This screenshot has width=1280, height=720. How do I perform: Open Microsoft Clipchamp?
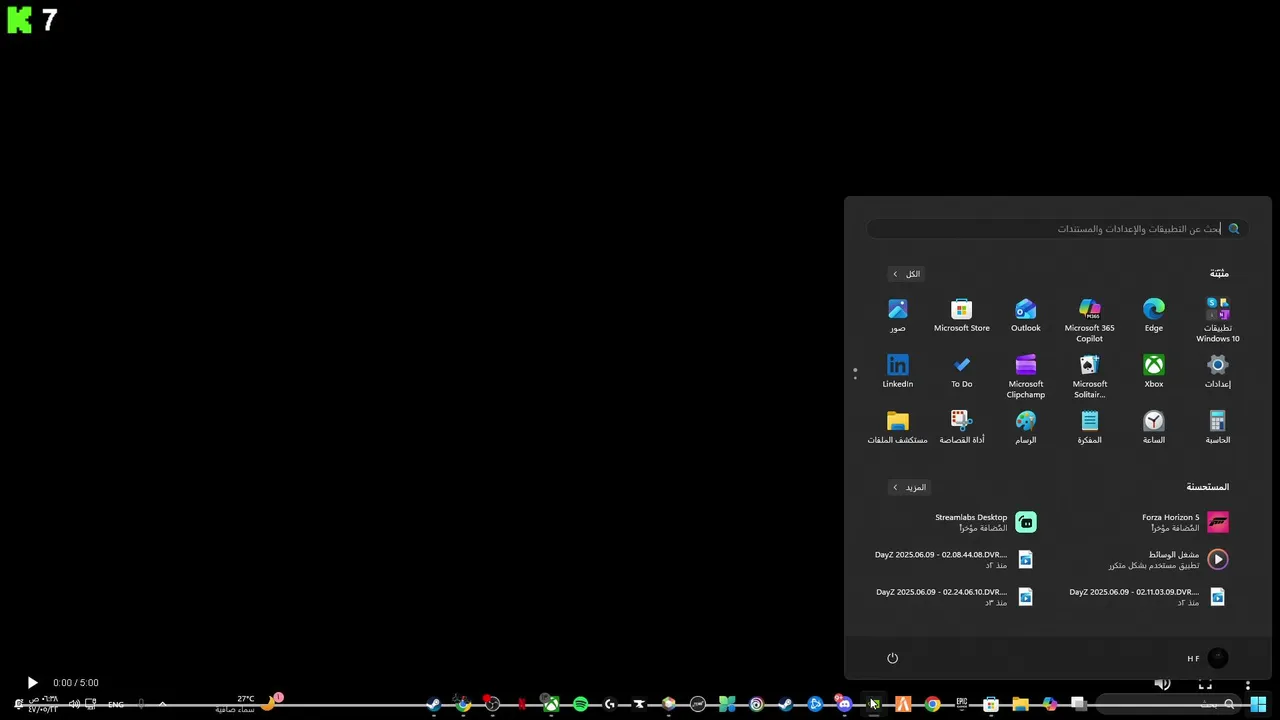(x=1025, y=376)
